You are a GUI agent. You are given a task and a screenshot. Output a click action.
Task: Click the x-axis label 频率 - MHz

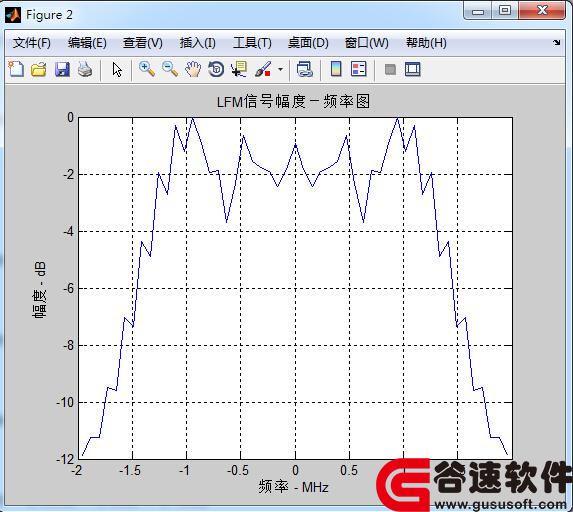(293, 487)
